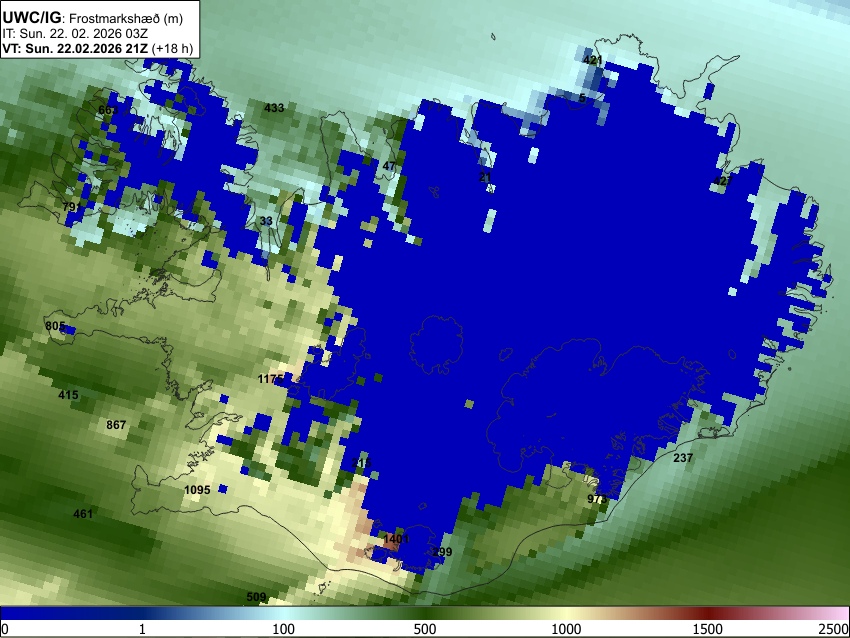Click the 0 tick label on the color scale
Screen dimensions: 850x638
click(x=5, y=629)
